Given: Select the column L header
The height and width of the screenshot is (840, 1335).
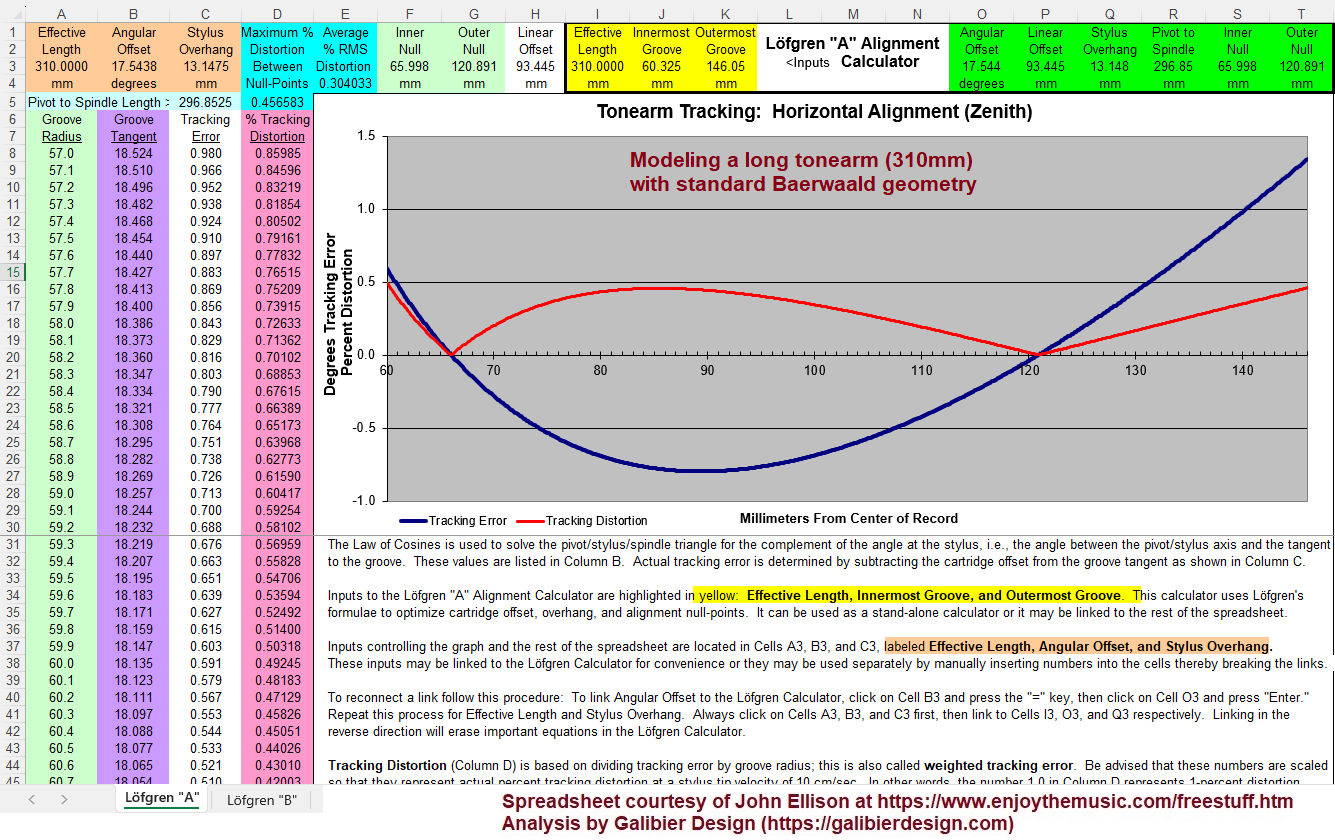Looking at the screenshot, I should [x=790, y=13].
